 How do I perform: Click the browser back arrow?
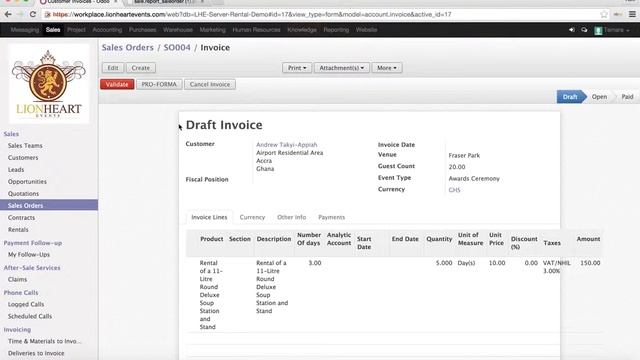8,14
